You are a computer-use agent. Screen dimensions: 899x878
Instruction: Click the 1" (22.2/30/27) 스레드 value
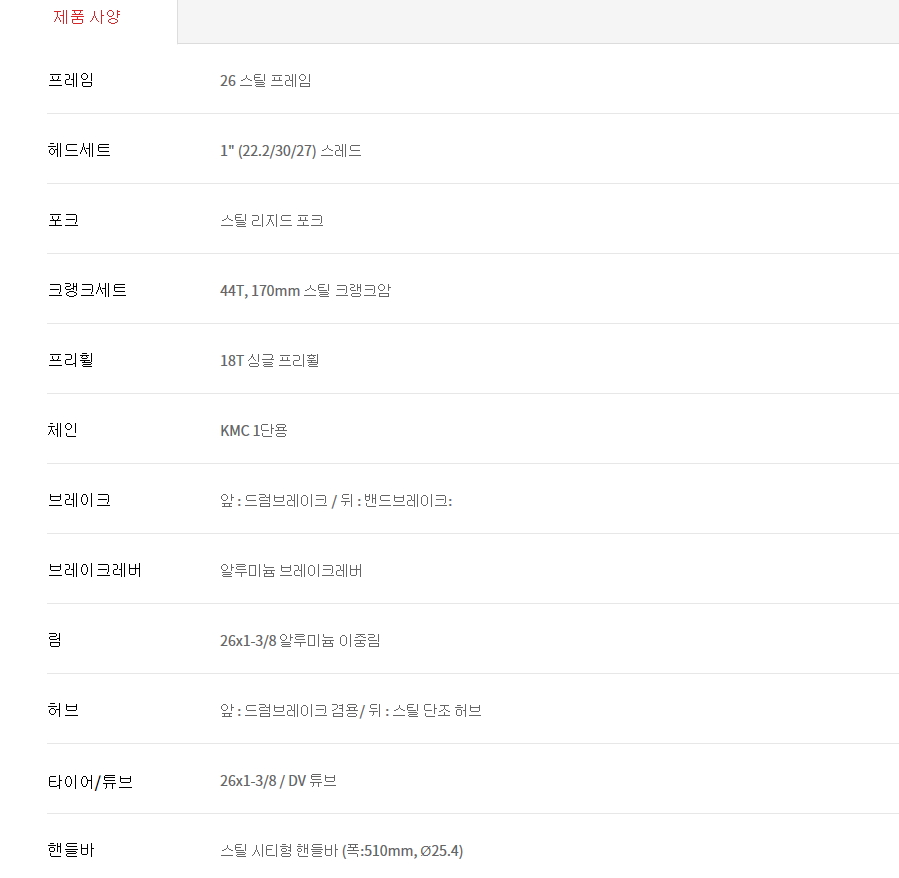coord(290,151)
